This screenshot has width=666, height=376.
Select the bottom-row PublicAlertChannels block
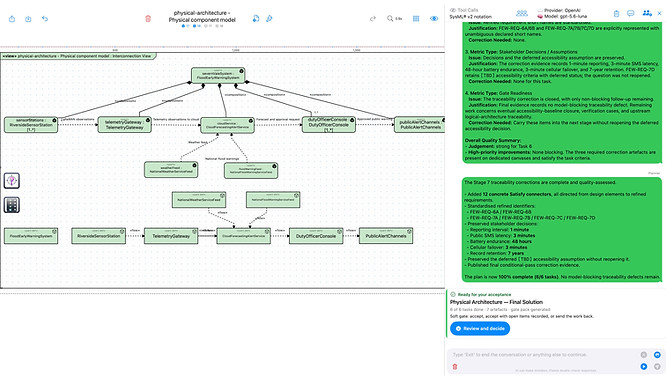[386, 236]
